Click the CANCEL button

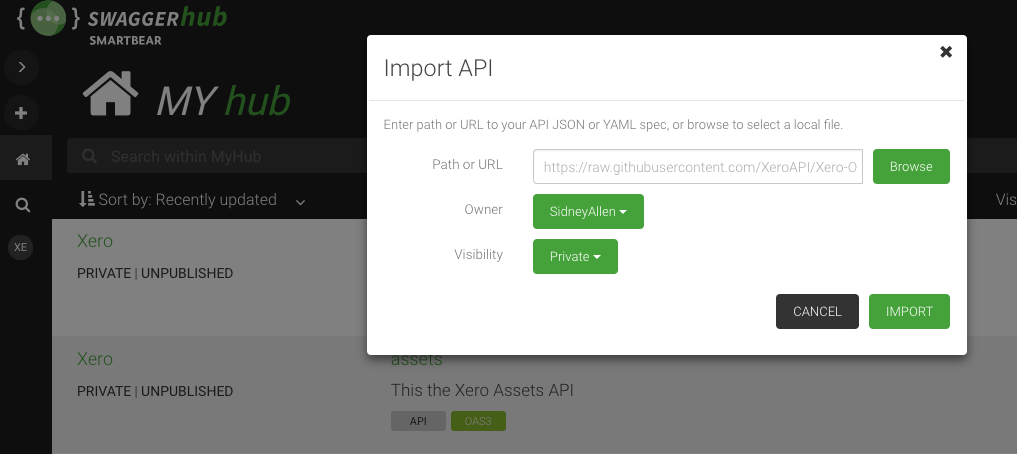pos(817,311)
